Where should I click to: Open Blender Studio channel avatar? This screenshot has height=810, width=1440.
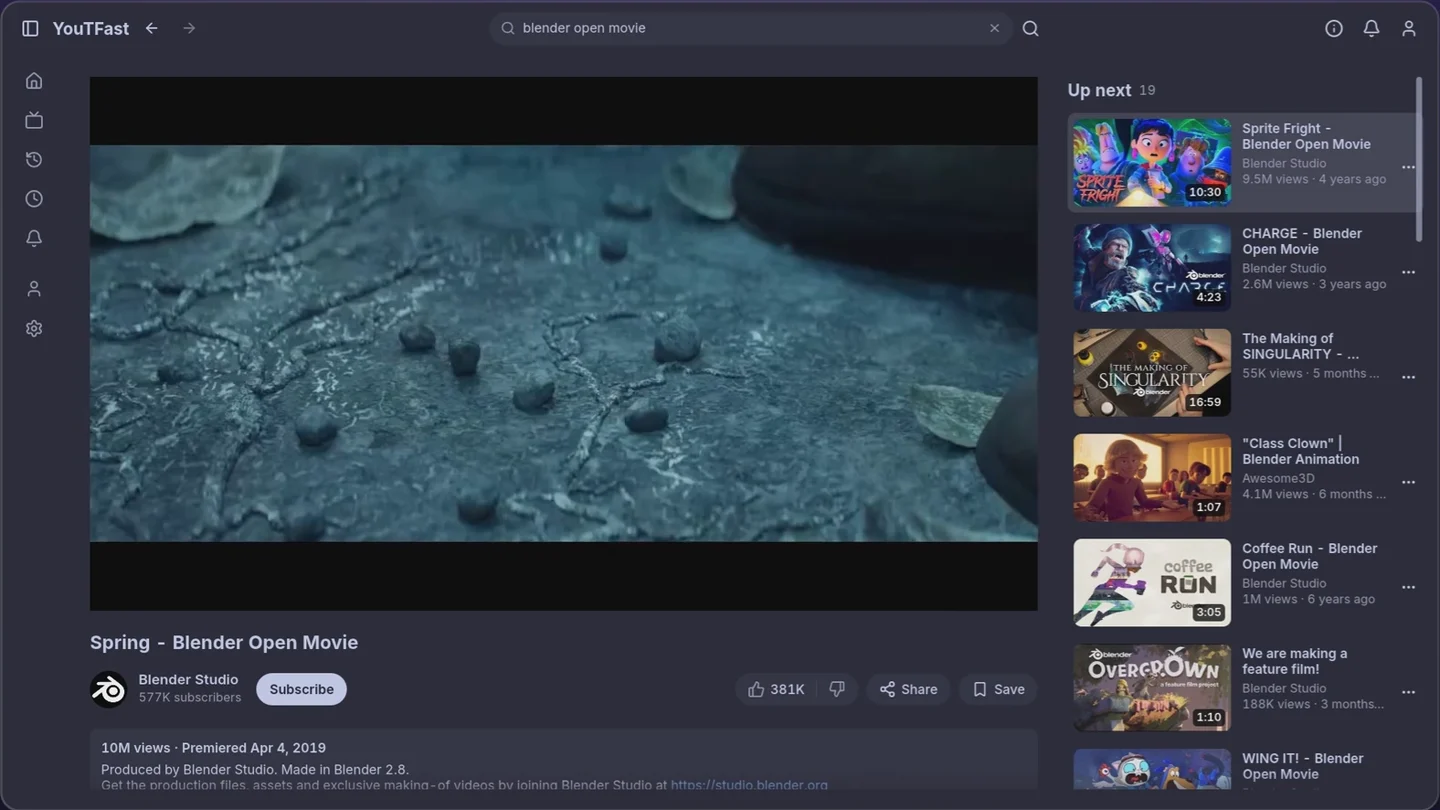pyautogui.click(x=108, y=689)
